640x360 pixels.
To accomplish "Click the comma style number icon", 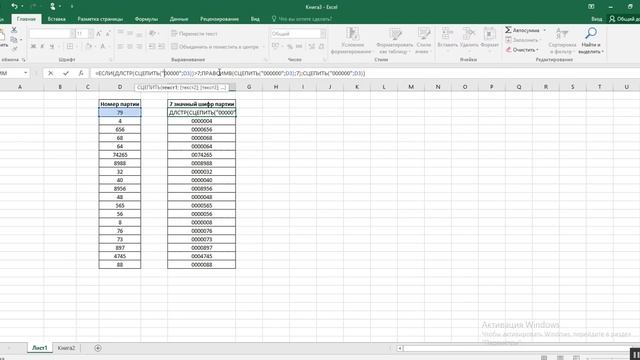I will [299, 47].
